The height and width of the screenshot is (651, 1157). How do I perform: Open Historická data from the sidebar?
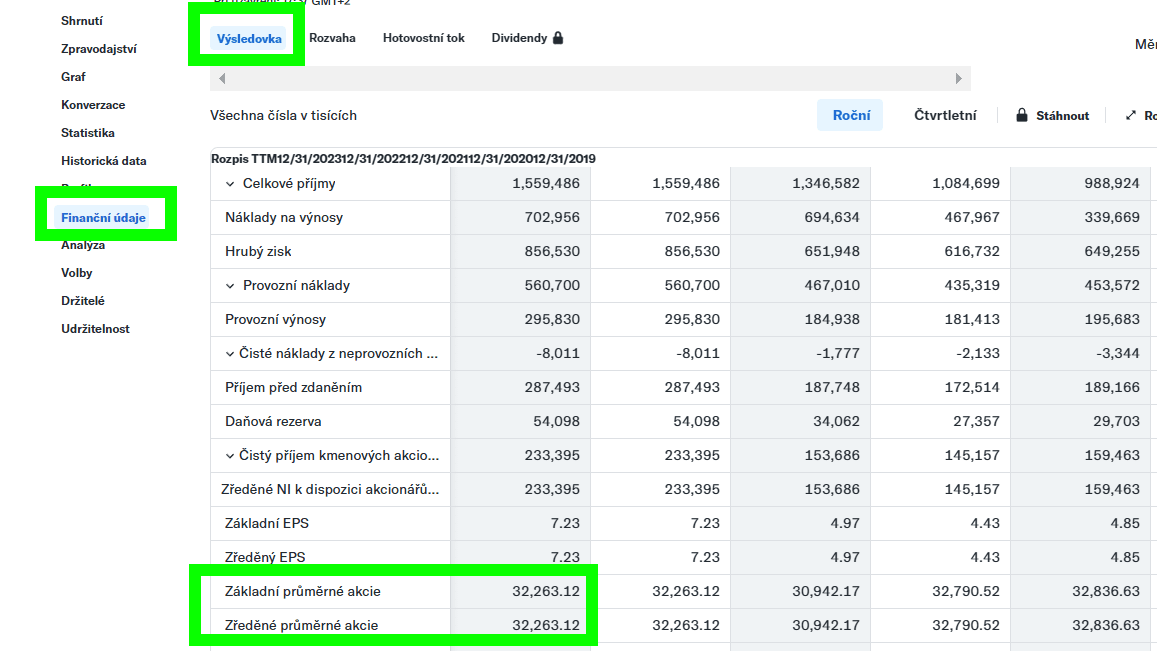[x=106, y=159]
